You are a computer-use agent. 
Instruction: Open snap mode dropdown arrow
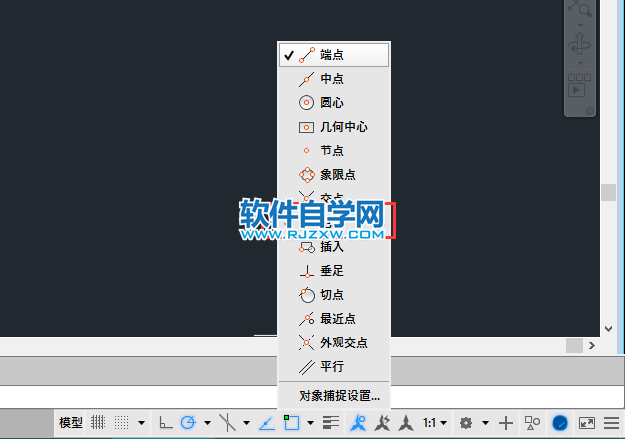coord(142,423)
